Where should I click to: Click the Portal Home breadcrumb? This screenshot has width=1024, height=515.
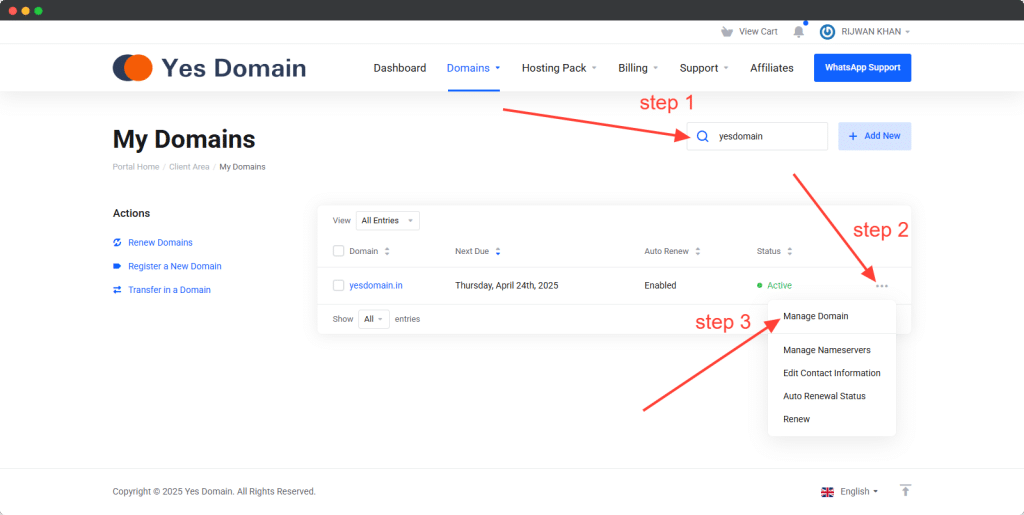(x=136, y=166)
